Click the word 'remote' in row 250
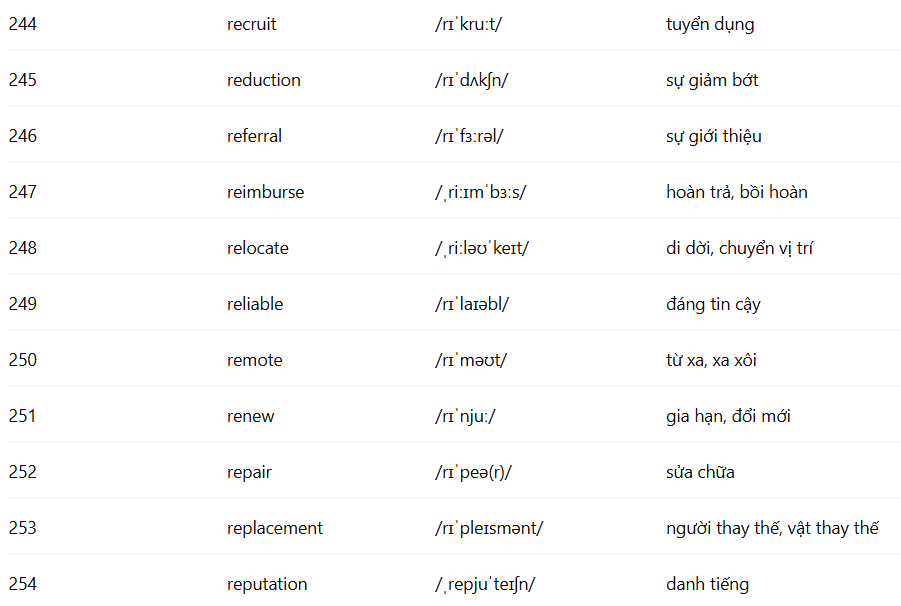This screenshot has width=901, height=606. (255, 360)
